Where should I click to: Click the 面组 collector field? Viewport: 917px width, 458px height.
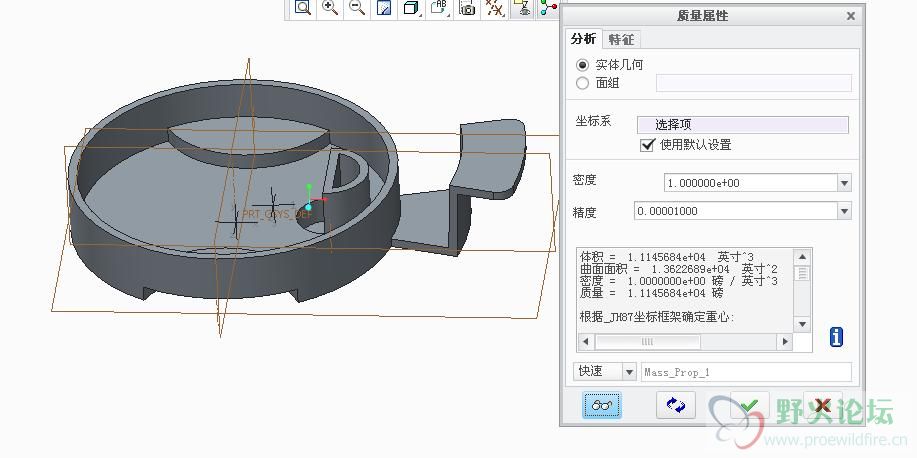[754, 83]
